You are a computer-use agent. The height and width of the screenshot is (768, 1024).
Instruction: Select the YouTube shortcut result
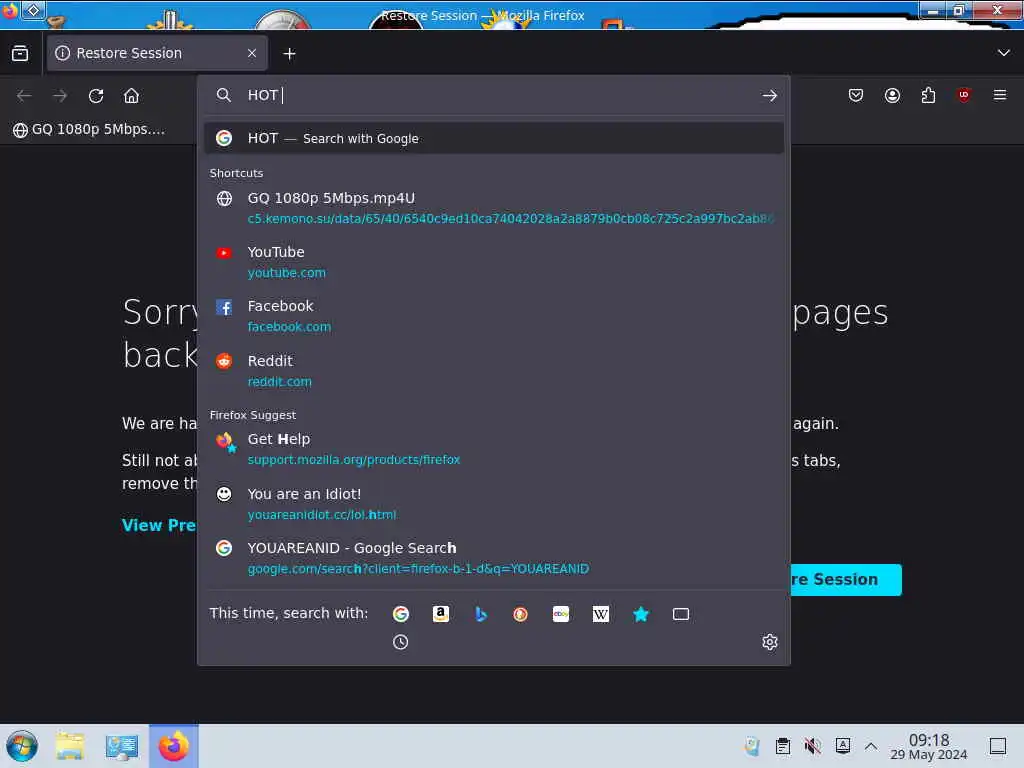(494, 262)
